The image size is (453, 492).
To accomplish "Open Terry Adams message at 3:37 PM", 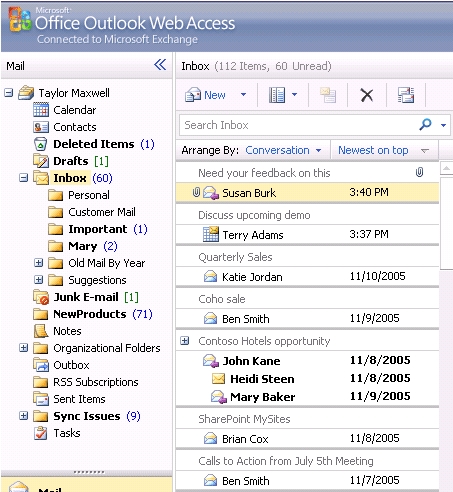I will (x=307, y=234).
